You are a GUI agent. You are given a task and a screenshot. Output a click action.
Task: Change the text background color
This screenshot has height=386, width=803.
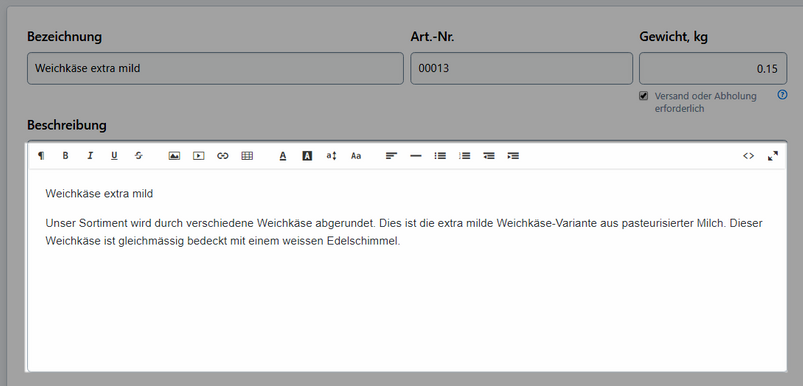tap(307, 156)
